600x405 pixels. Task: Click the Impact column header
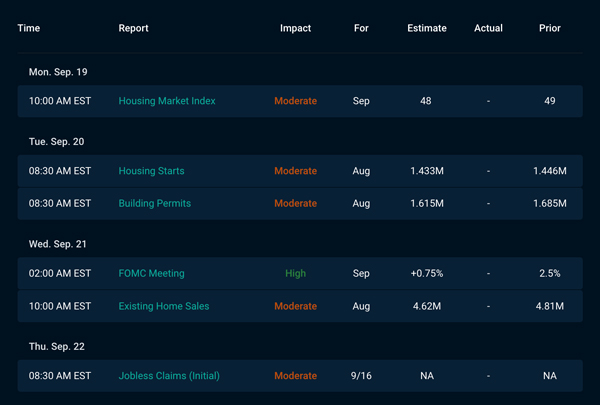click(x=295, y=28)
